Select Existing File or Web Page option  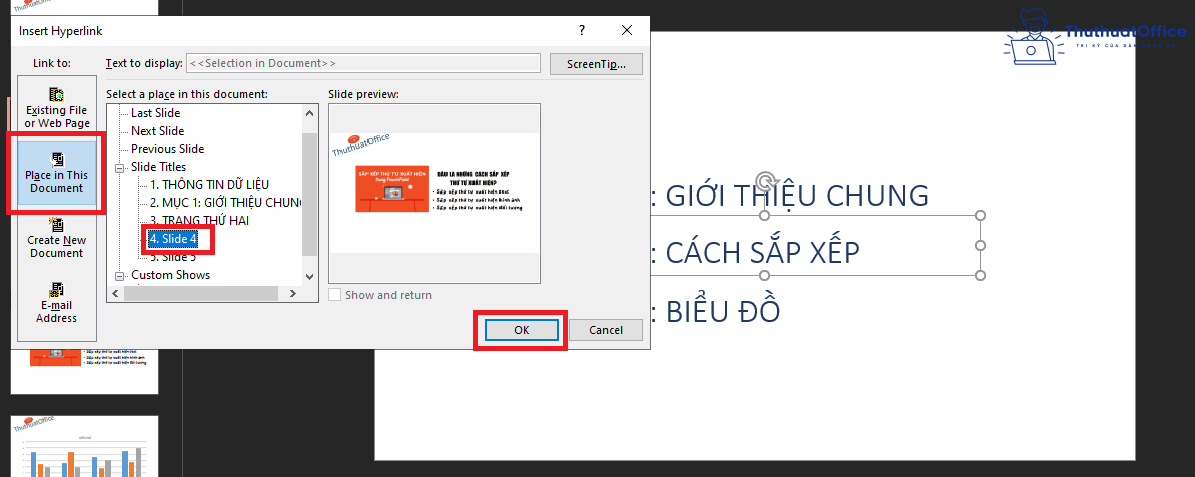pyautogui.click(x=57, y=107)
